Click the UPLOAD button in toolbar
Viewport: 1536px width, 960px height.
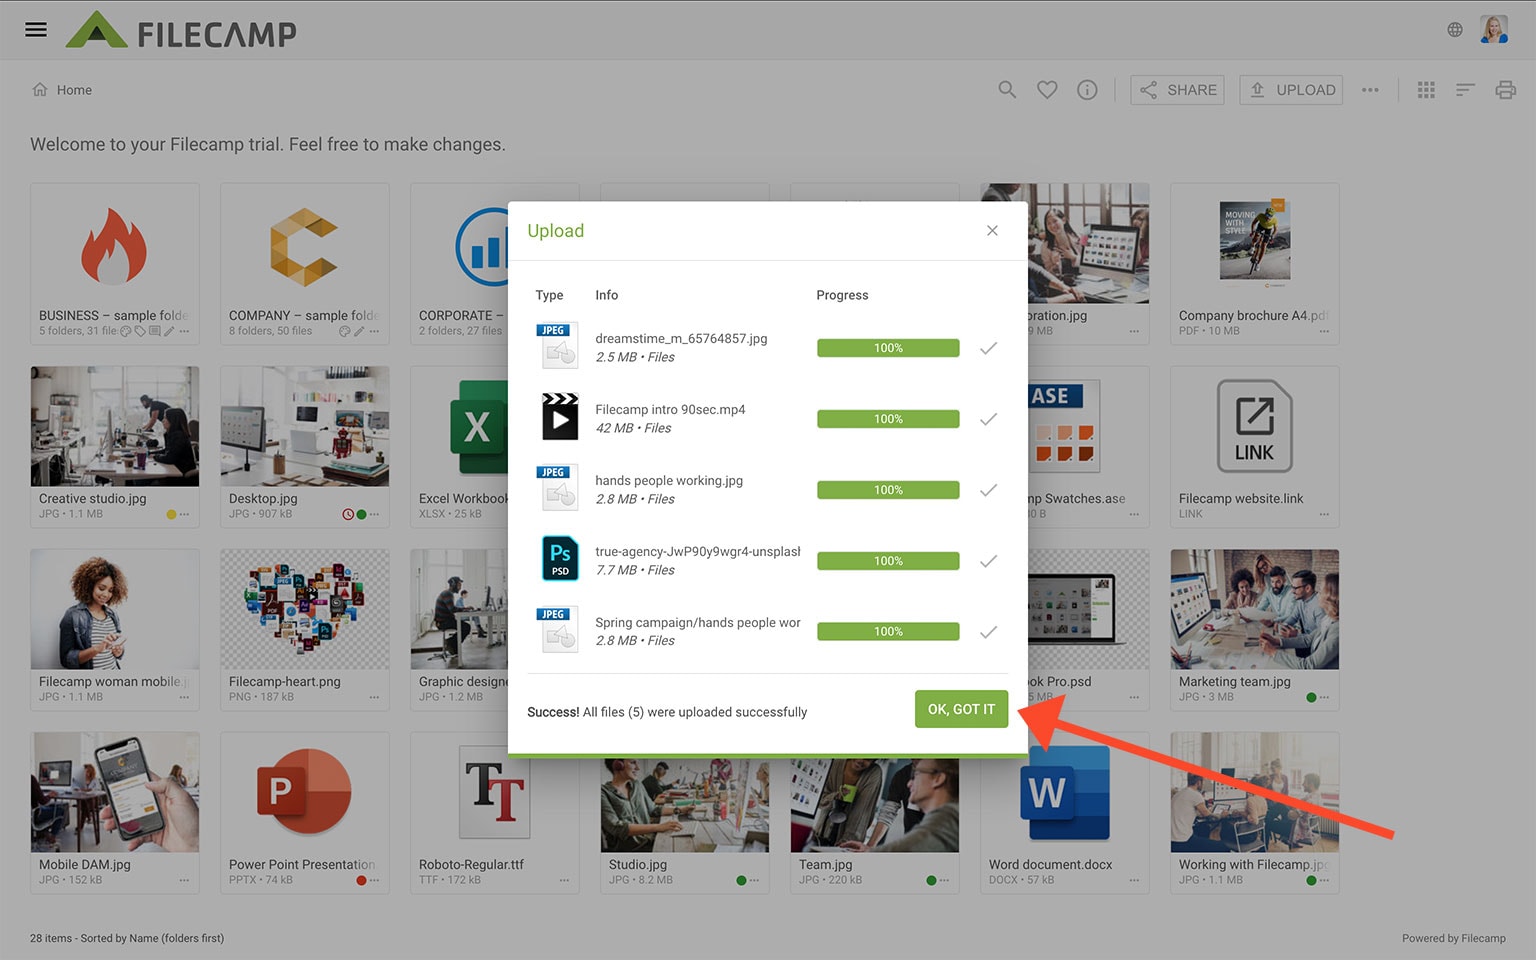click(x=1291, y=90)
